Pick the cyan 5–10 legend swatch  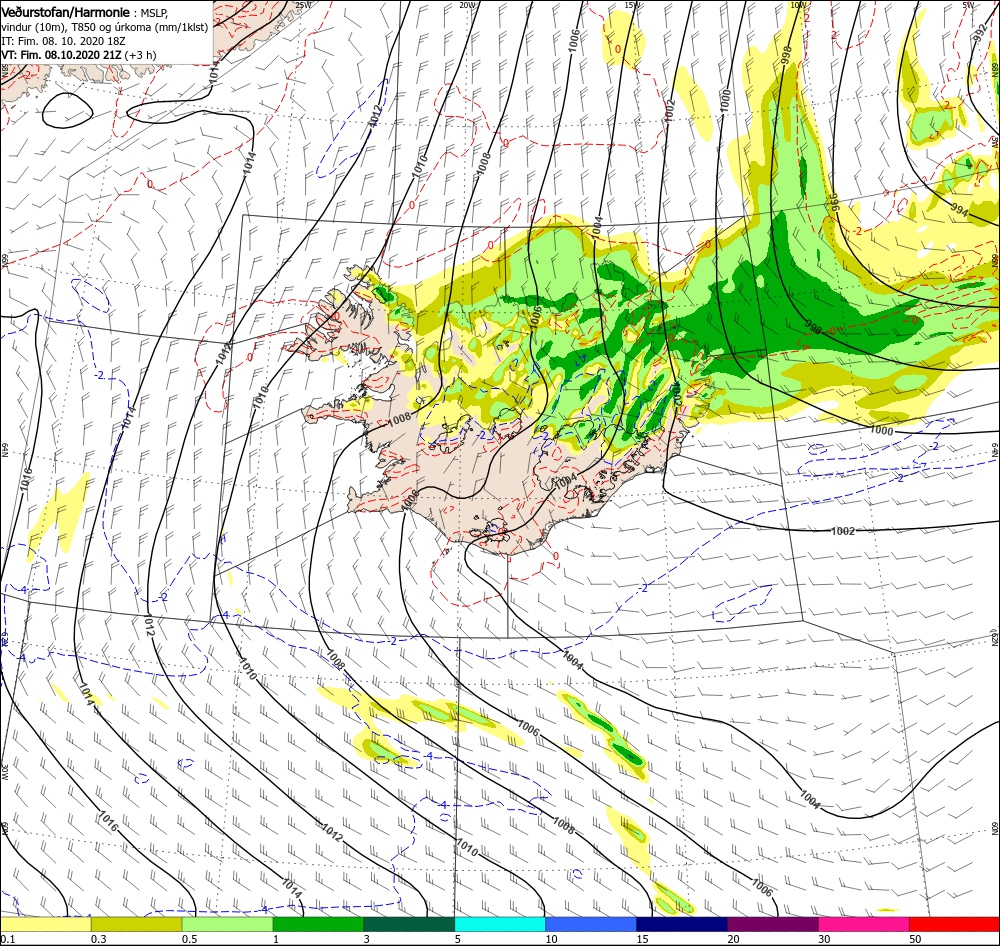[x=500, y=924]
